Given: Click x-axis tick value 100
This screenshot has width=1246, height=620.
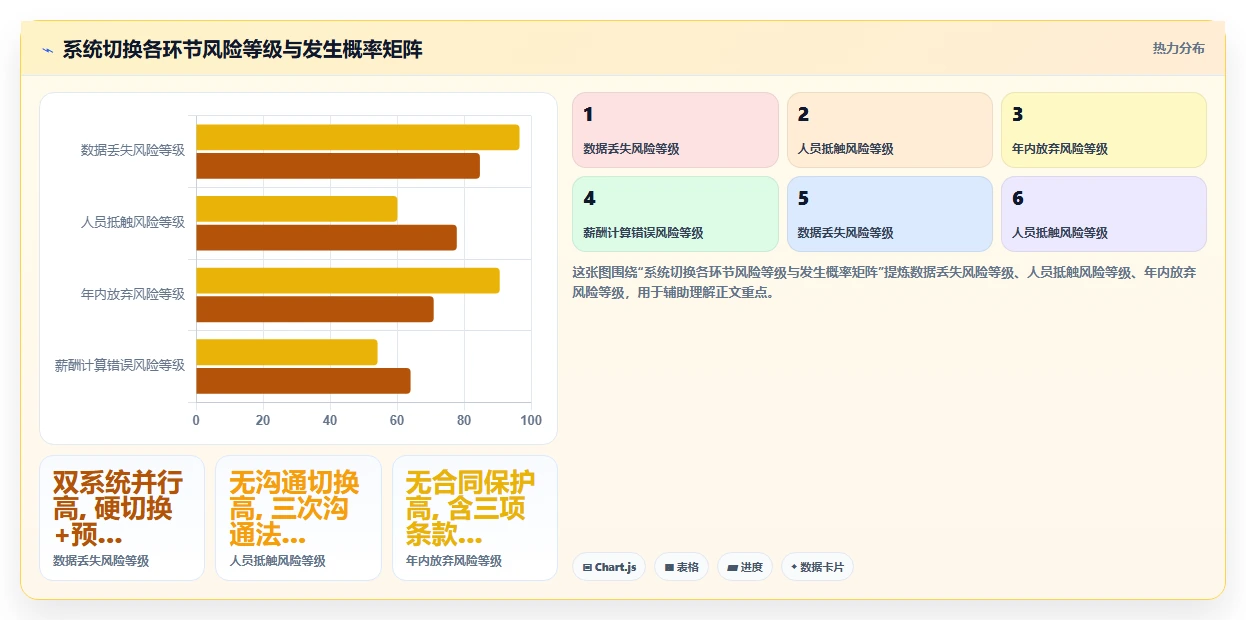Looking at the screenshot, I should (x=531, y=420).
